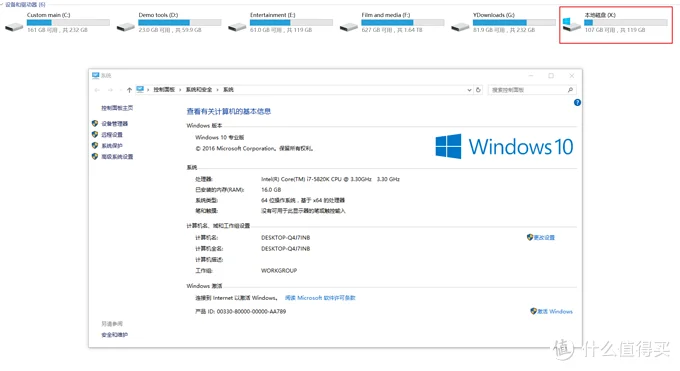Open the Windows-logo drive icon for (K:)
This screenshot has width=680, height=371.
click(x=571, y=25)
